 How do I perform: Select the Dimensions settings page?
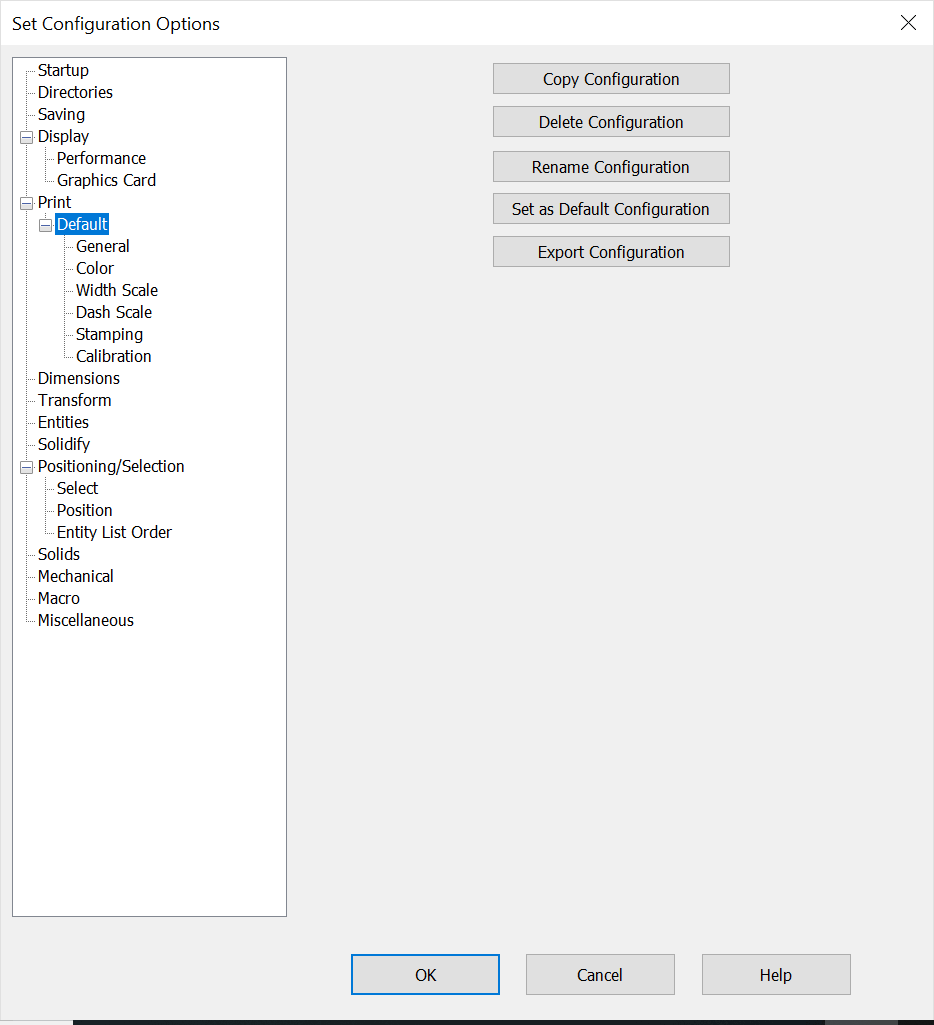[x=78, y=378]
